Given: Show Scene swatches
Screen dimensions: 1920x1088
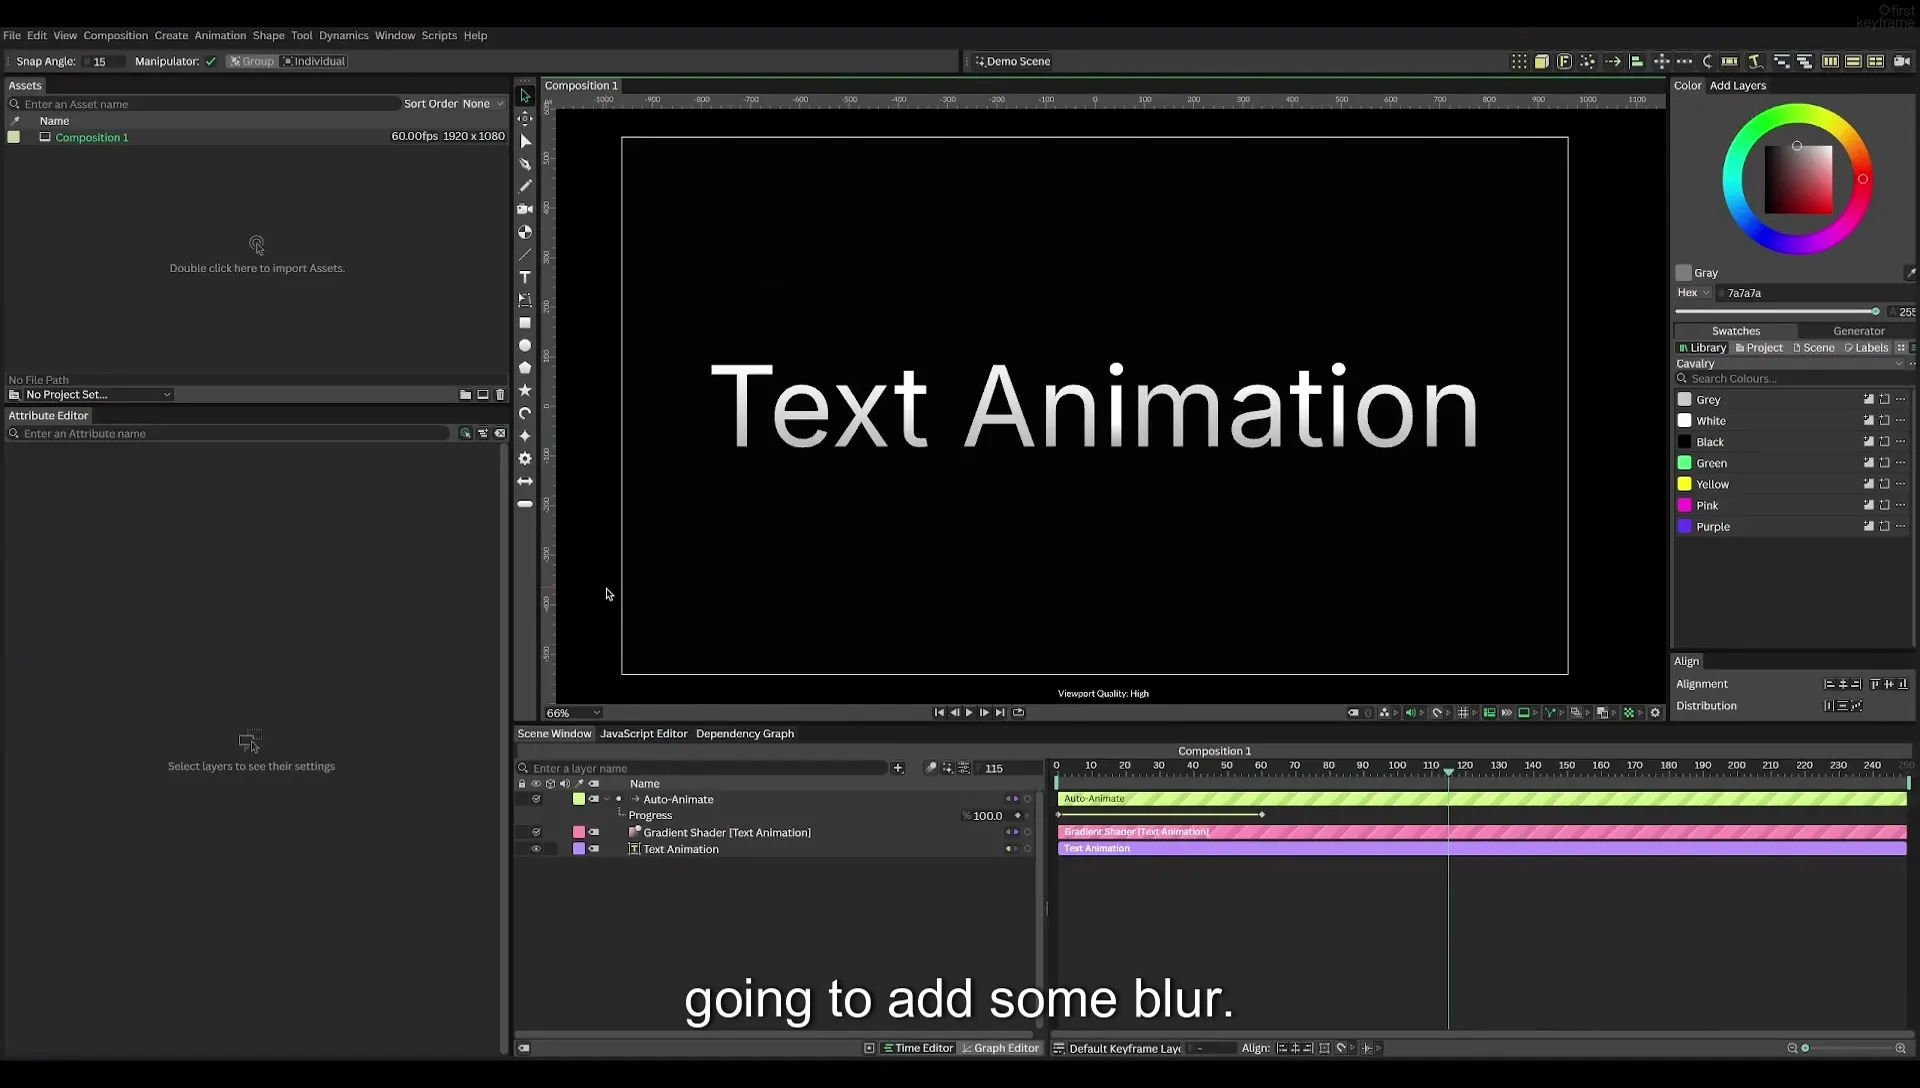Looking at the screenshot, I should coord(1814,348).
